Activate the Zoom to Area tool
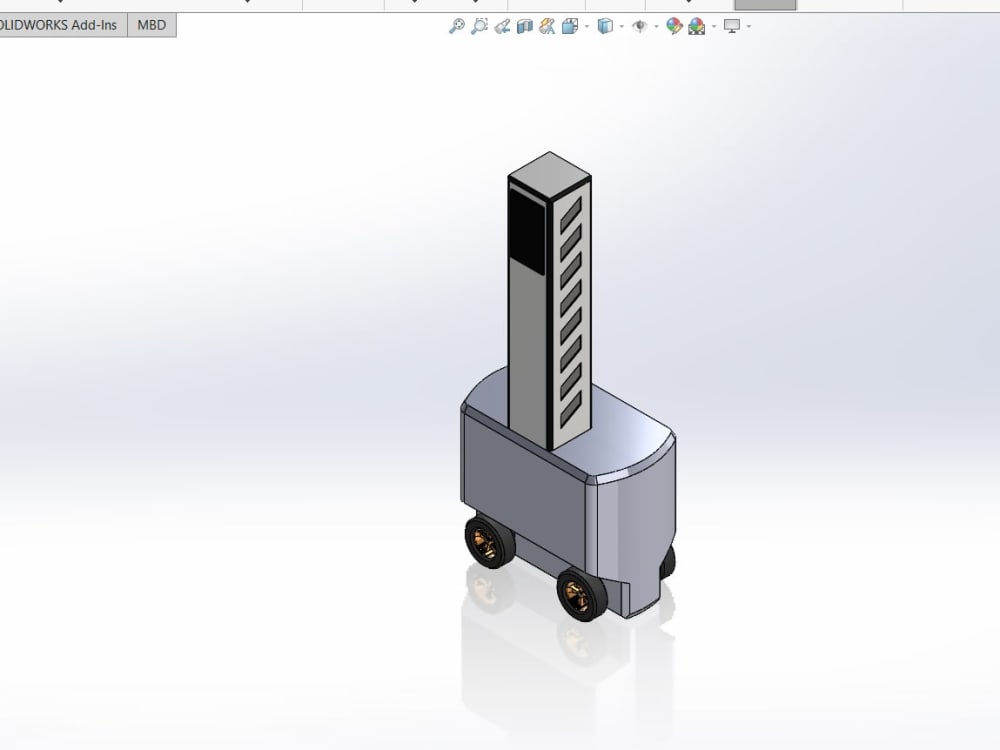Image resolution: width=1000 pixels, height=750 pixels. click(x=478, y=25)
